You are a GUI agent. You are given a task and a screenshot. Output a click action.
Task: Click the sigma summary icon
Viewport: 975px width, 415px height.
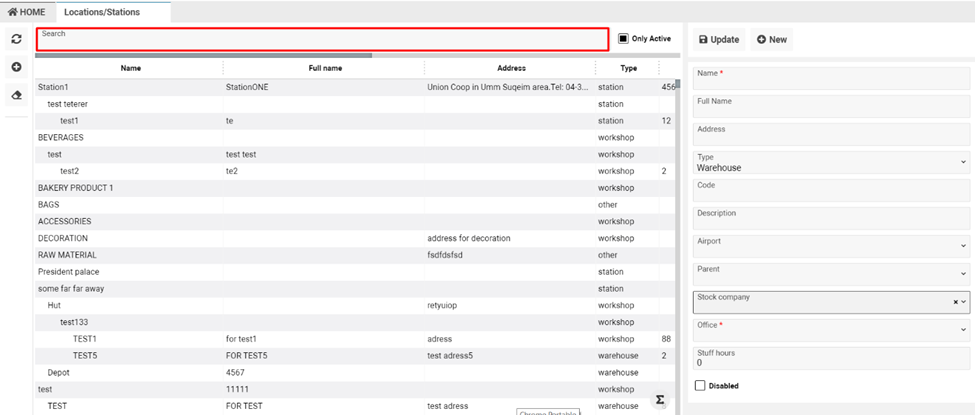tap(660, 399)
